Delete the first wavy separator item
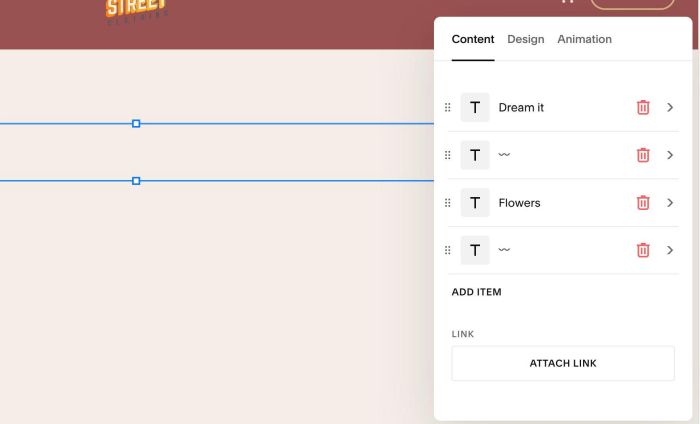The height and width of the screenshot is (424, 700). [643, 155]
